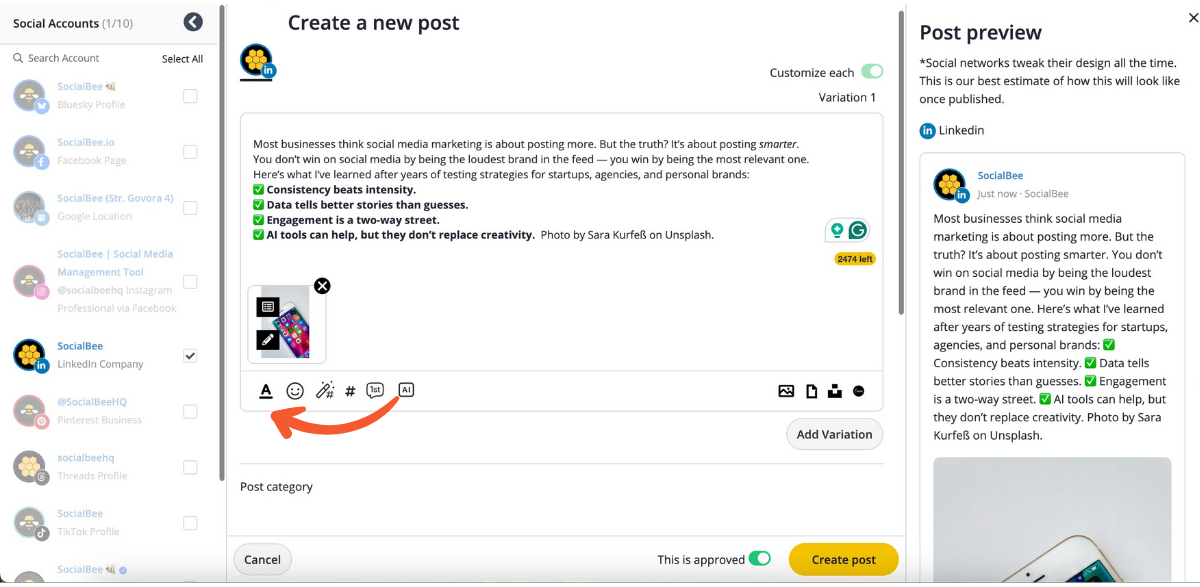Toggle the Customize each switch
1200x587 pixels.
click(872, 72)
